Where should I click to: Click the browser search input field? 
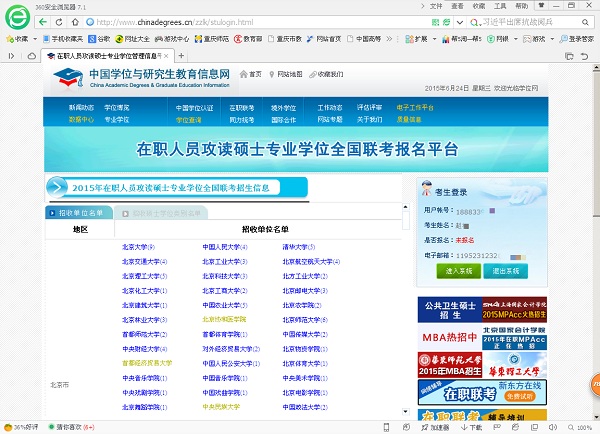pos(530,22)
